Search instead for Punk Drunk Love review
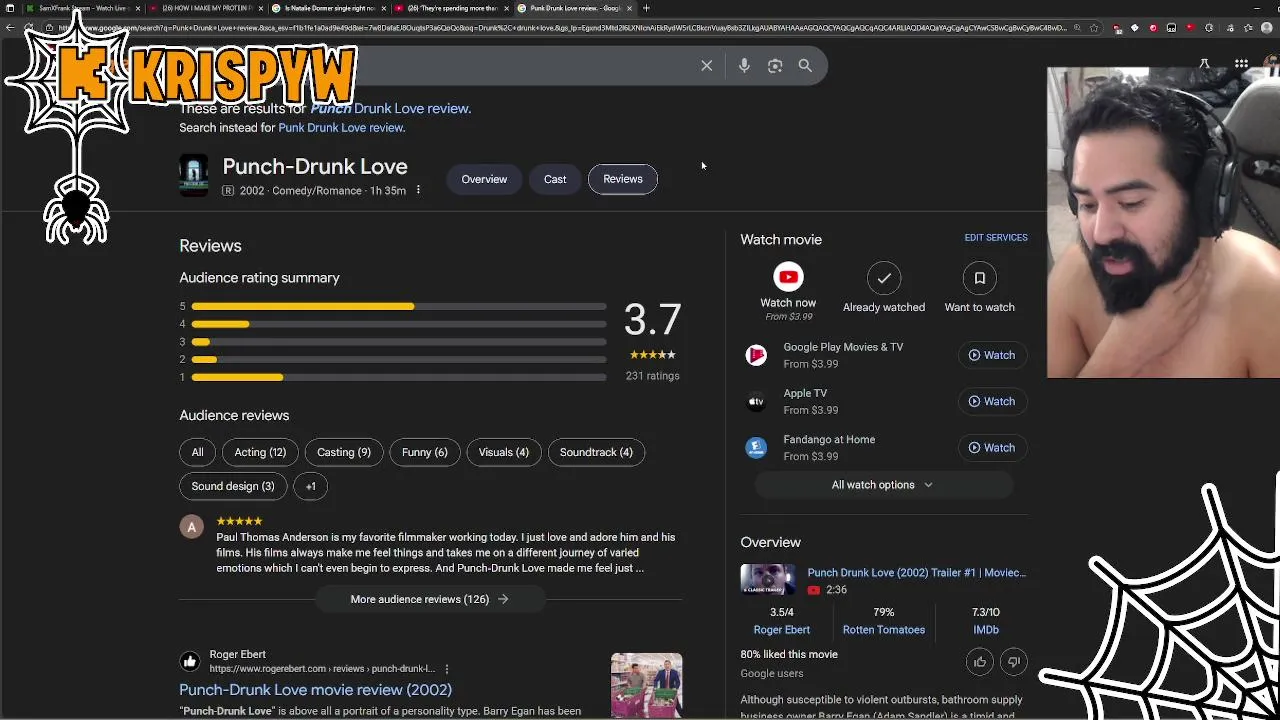Image resolution: width=1280 pixels, height=720 pixels. coord(341,128)
